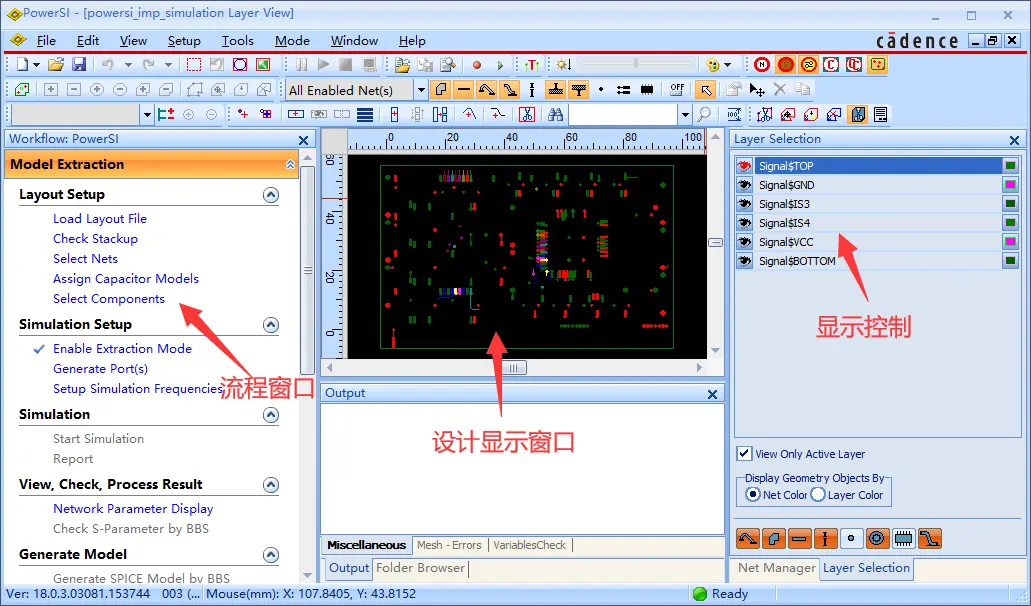Toggle visibility eye for Signal$VCC layer
Screen dimensions: 1031x606
click(744, 242)
